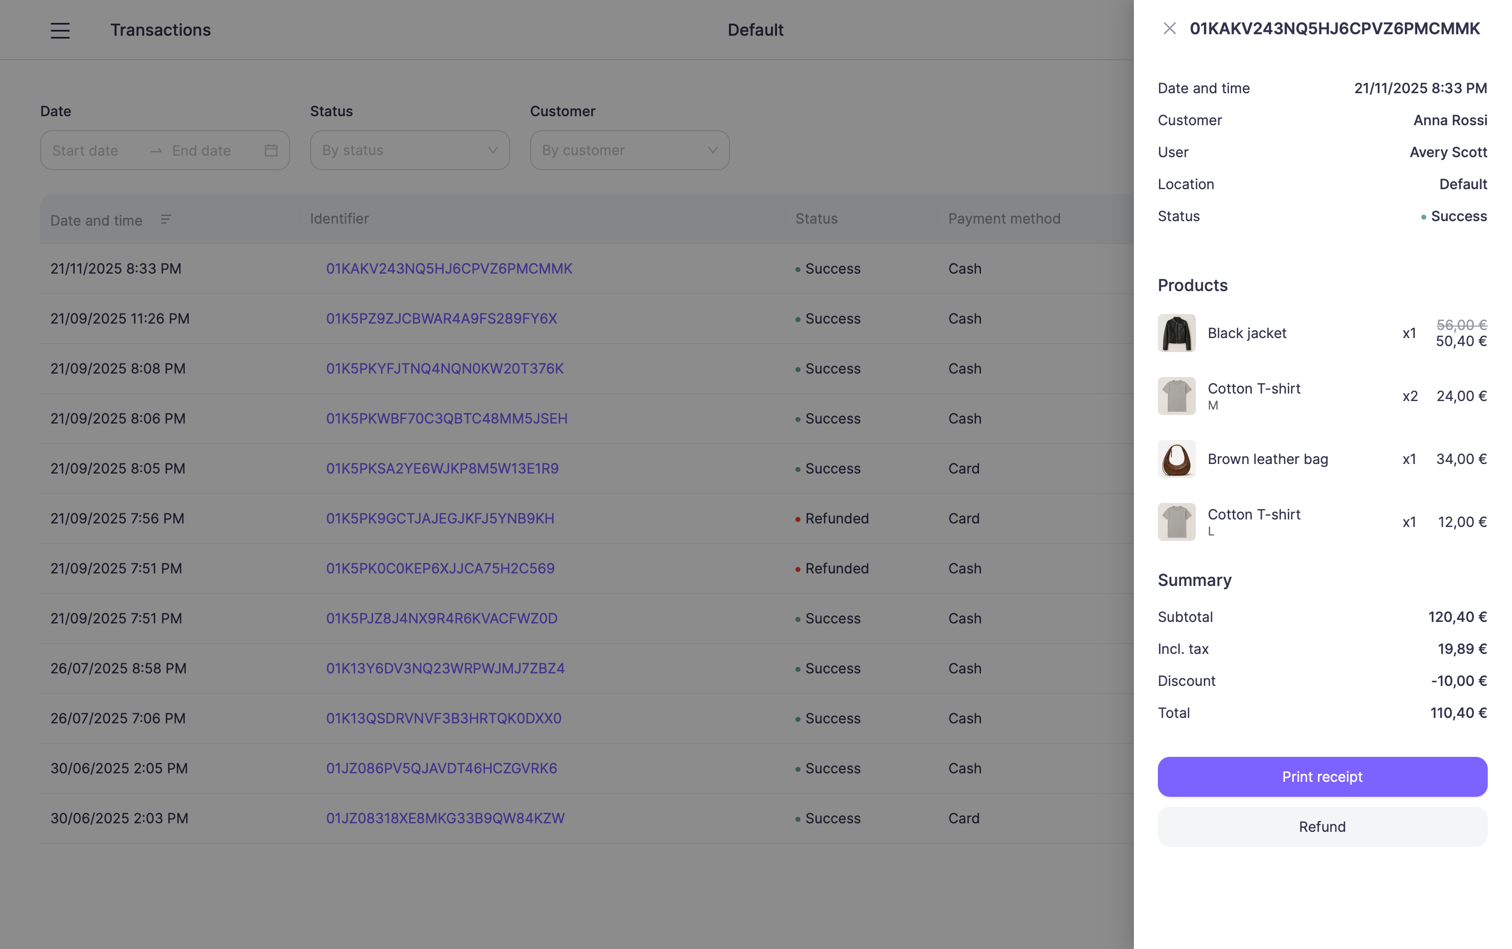
Task: Click the Cotton T-shirt size M thumbnail
Action: [x=1177, y=396]
